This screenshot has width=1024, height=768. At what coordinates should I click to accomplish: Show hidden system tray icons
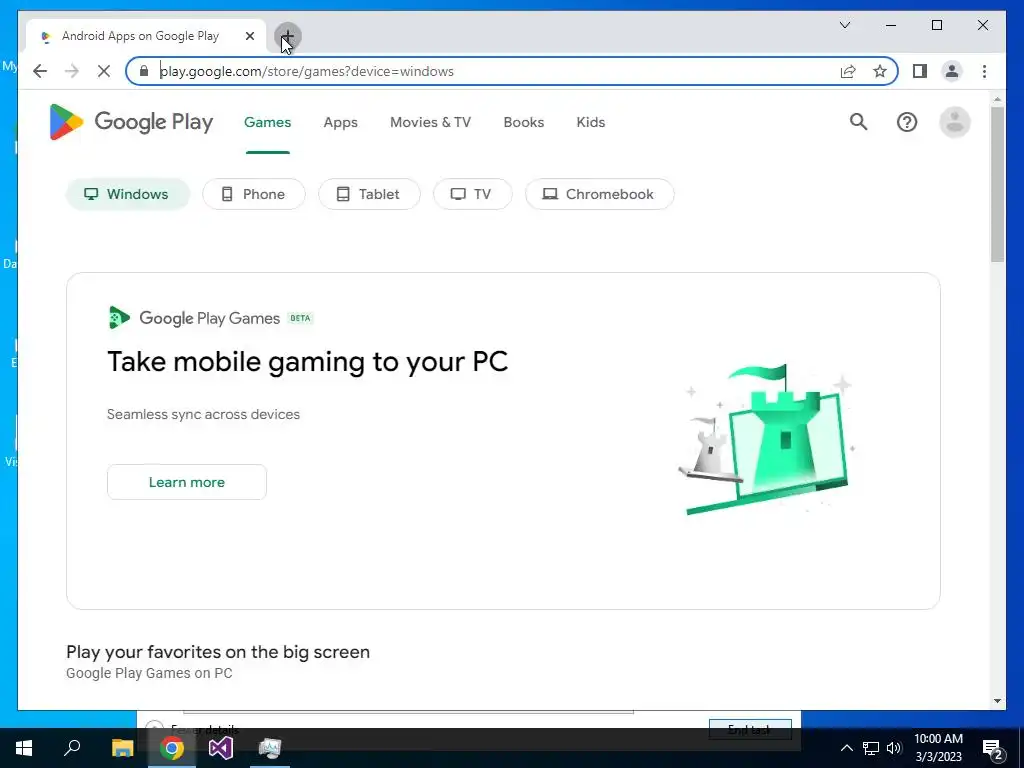coord(846,748)
